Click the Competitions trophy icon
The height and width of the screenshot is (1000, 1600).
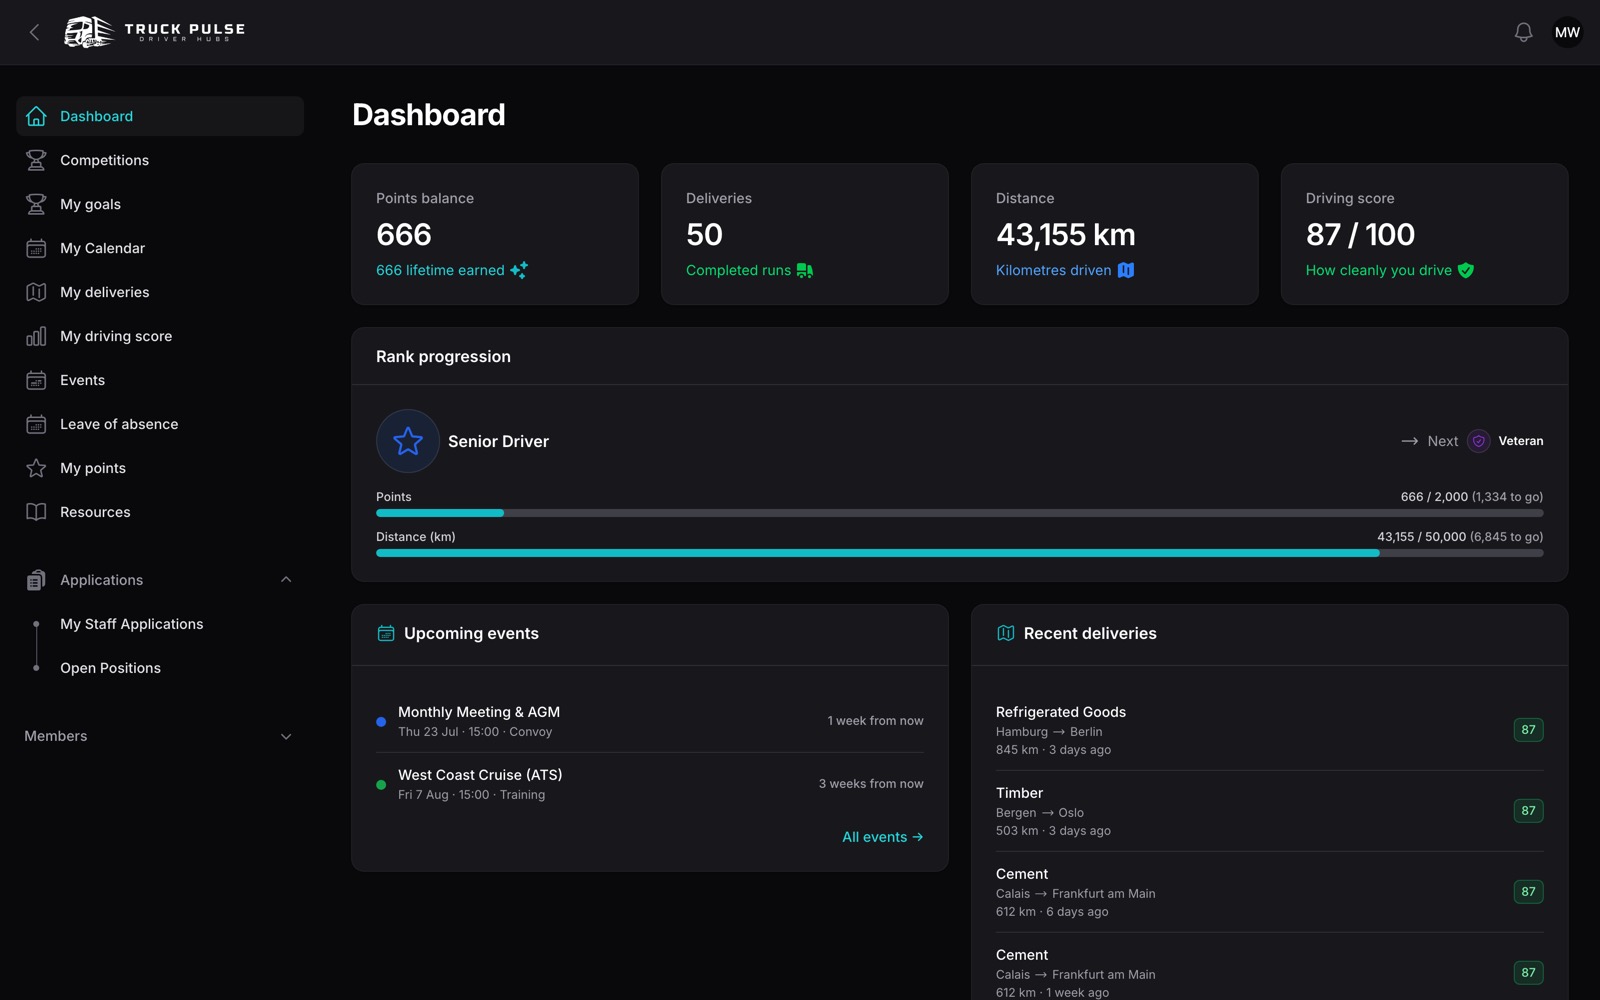(36, 160)
